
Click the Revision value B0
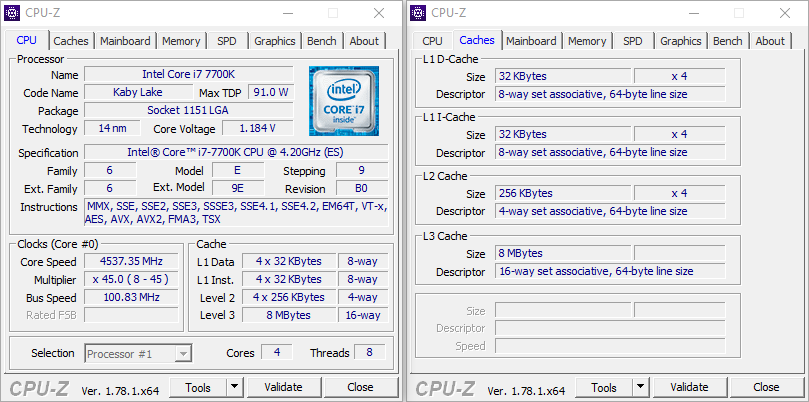[x=362, y=188]
